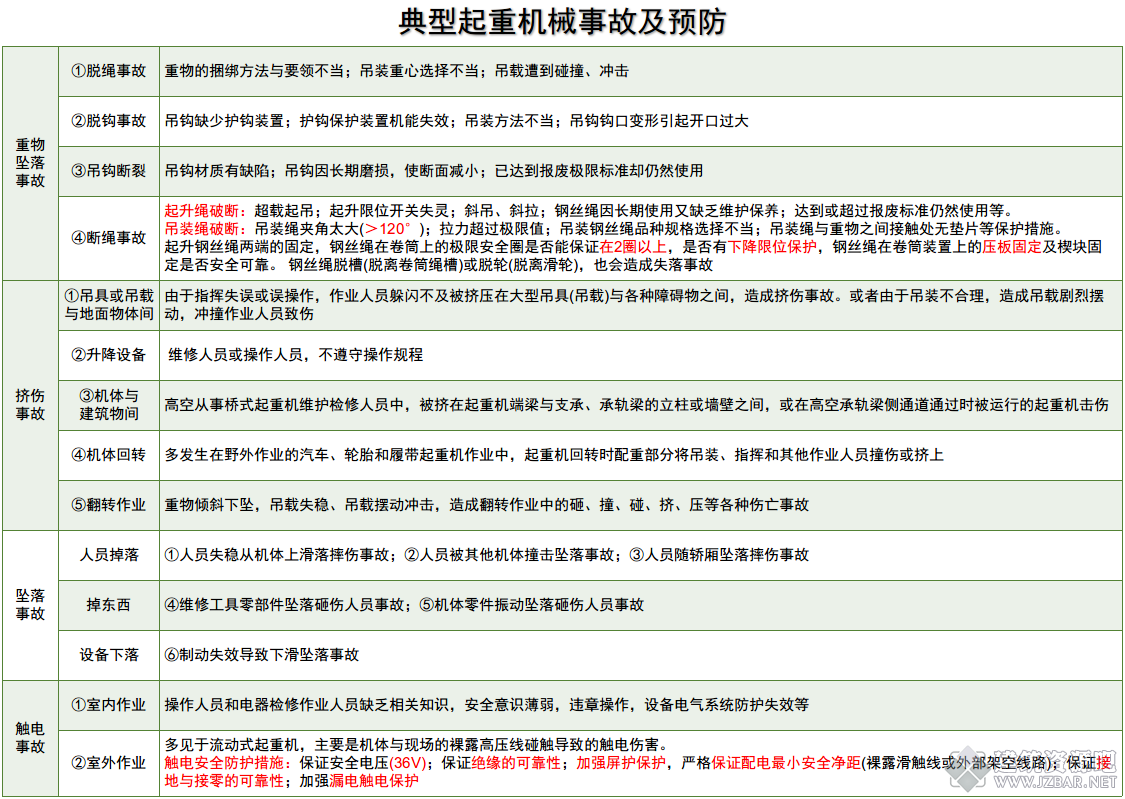
Task: Click the ①脱绳事故 cell
Action: click(x=109, y=72)
